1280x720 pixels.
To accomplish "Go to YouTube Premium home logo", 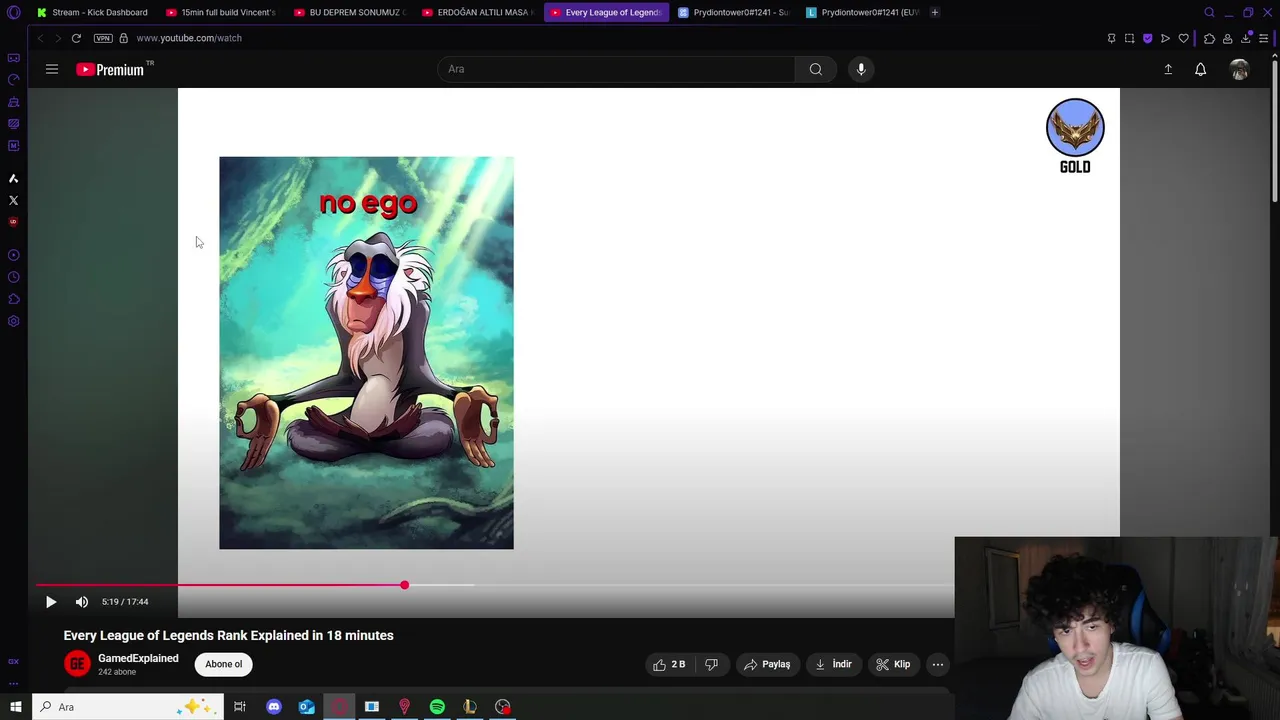I will 110,69.
